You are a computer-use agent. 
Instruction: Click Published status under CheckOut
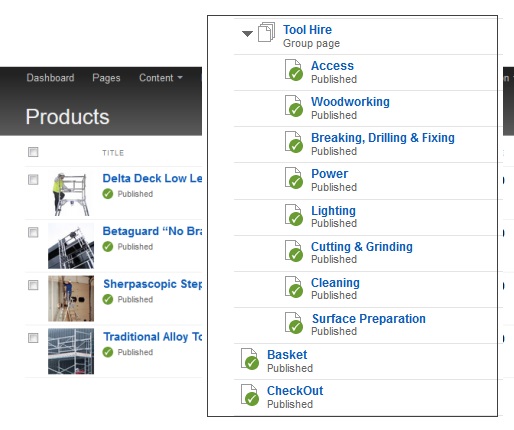click(x=290, y=404)
